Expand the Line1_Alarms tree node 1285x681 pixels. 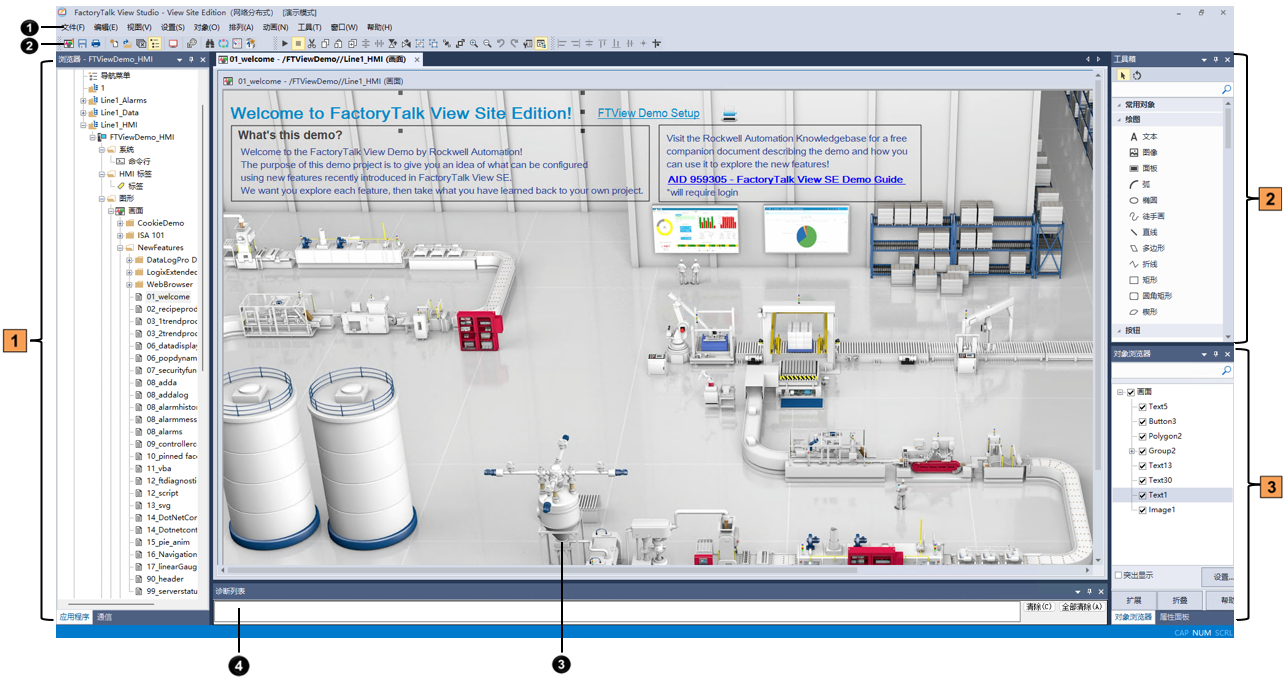[83, 100]
